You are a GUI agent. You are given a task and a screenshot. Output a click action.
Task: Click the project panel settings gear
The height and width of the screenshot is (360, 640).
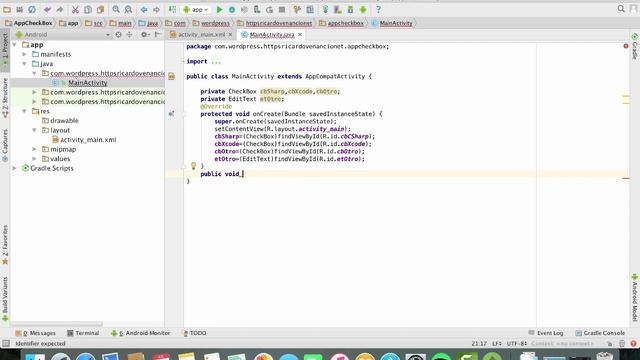(144, 35)
